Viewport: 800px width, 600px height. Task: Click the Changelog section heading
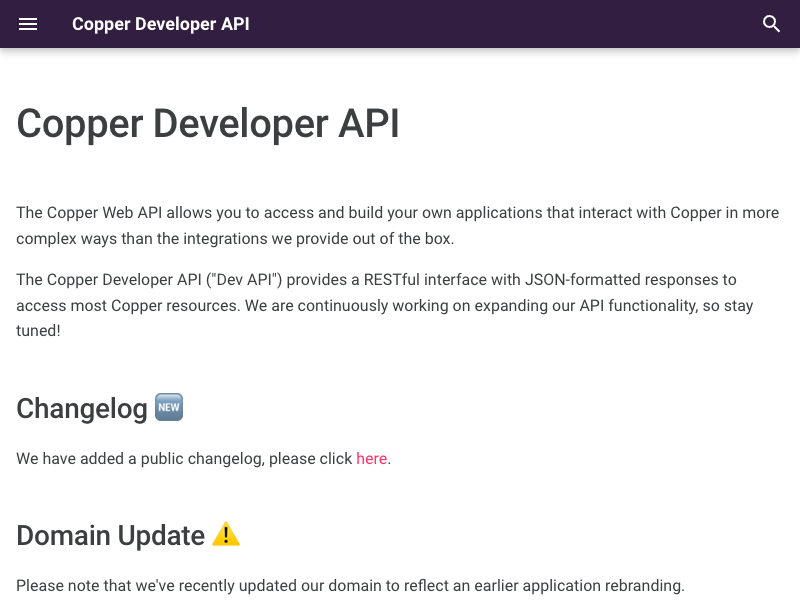(82, 409)
